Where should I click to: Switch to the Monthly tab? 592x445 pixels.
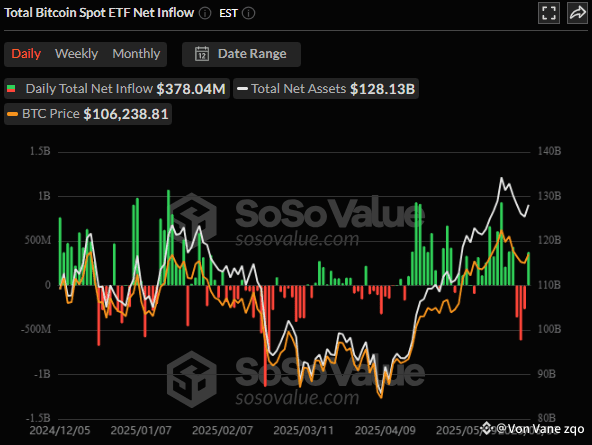(x=136, y=54)
